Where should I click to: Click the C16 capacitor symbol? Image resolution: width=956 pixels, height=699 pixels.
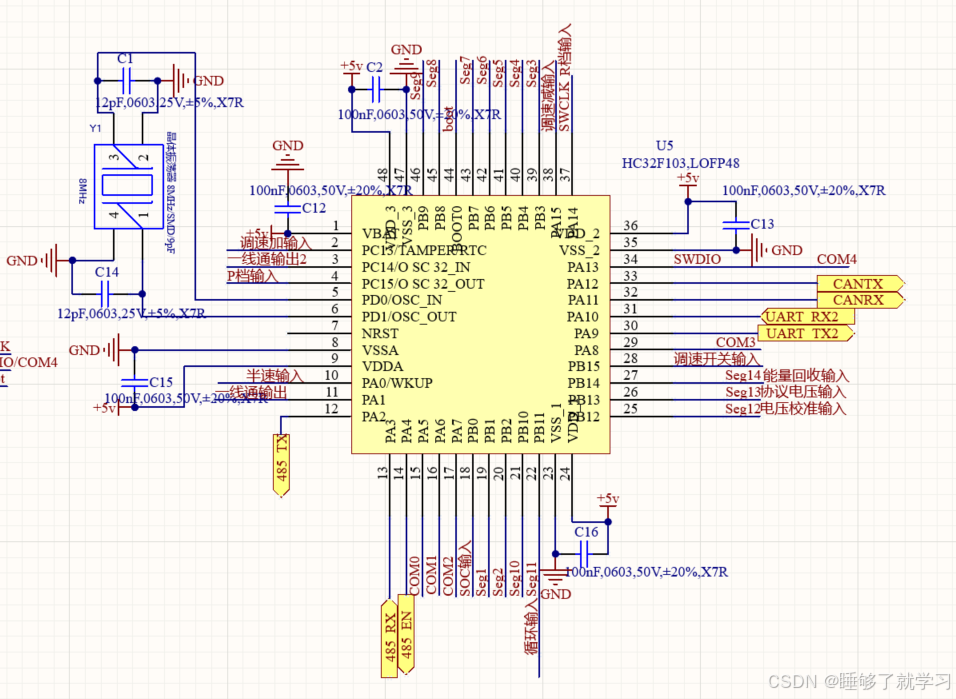point(584,554)
